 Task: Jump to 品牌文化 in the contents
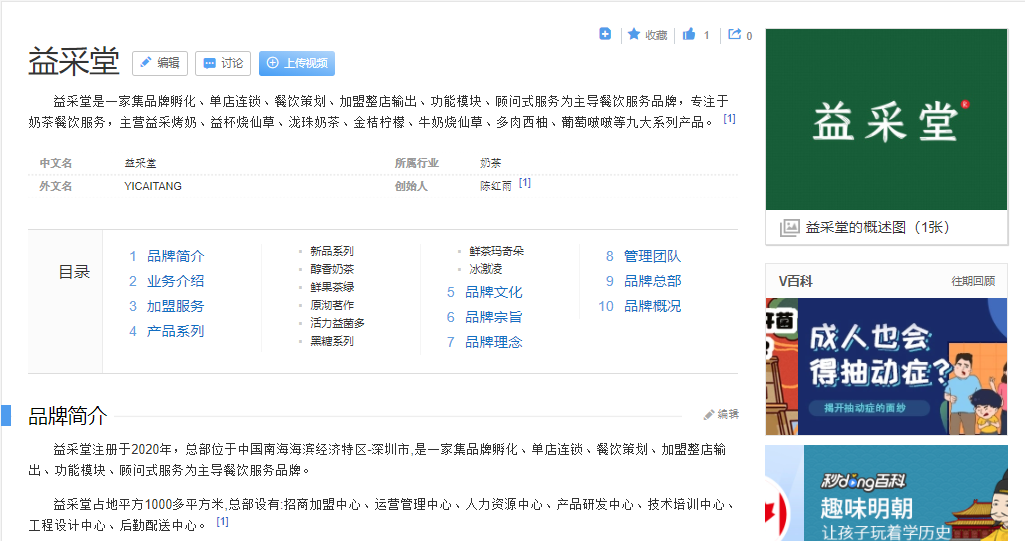(494, 292)
